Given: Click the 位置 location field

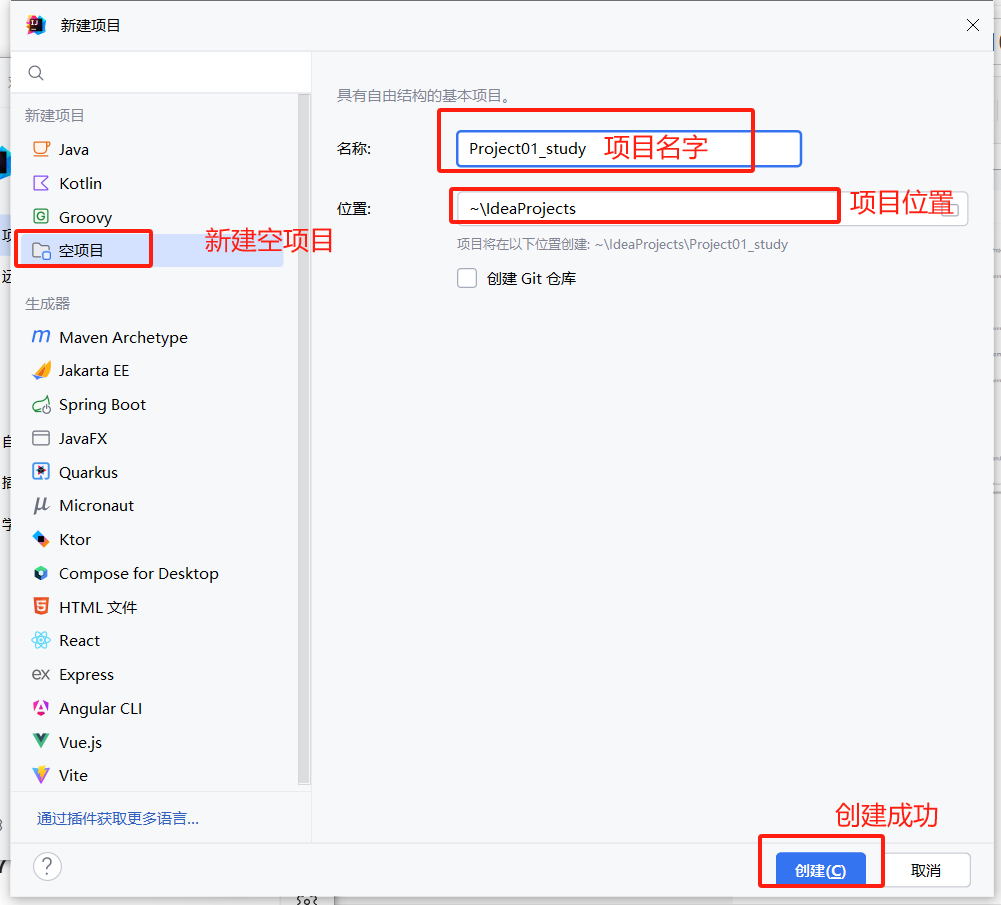Looking at the screenshot, I should point(711,208).
